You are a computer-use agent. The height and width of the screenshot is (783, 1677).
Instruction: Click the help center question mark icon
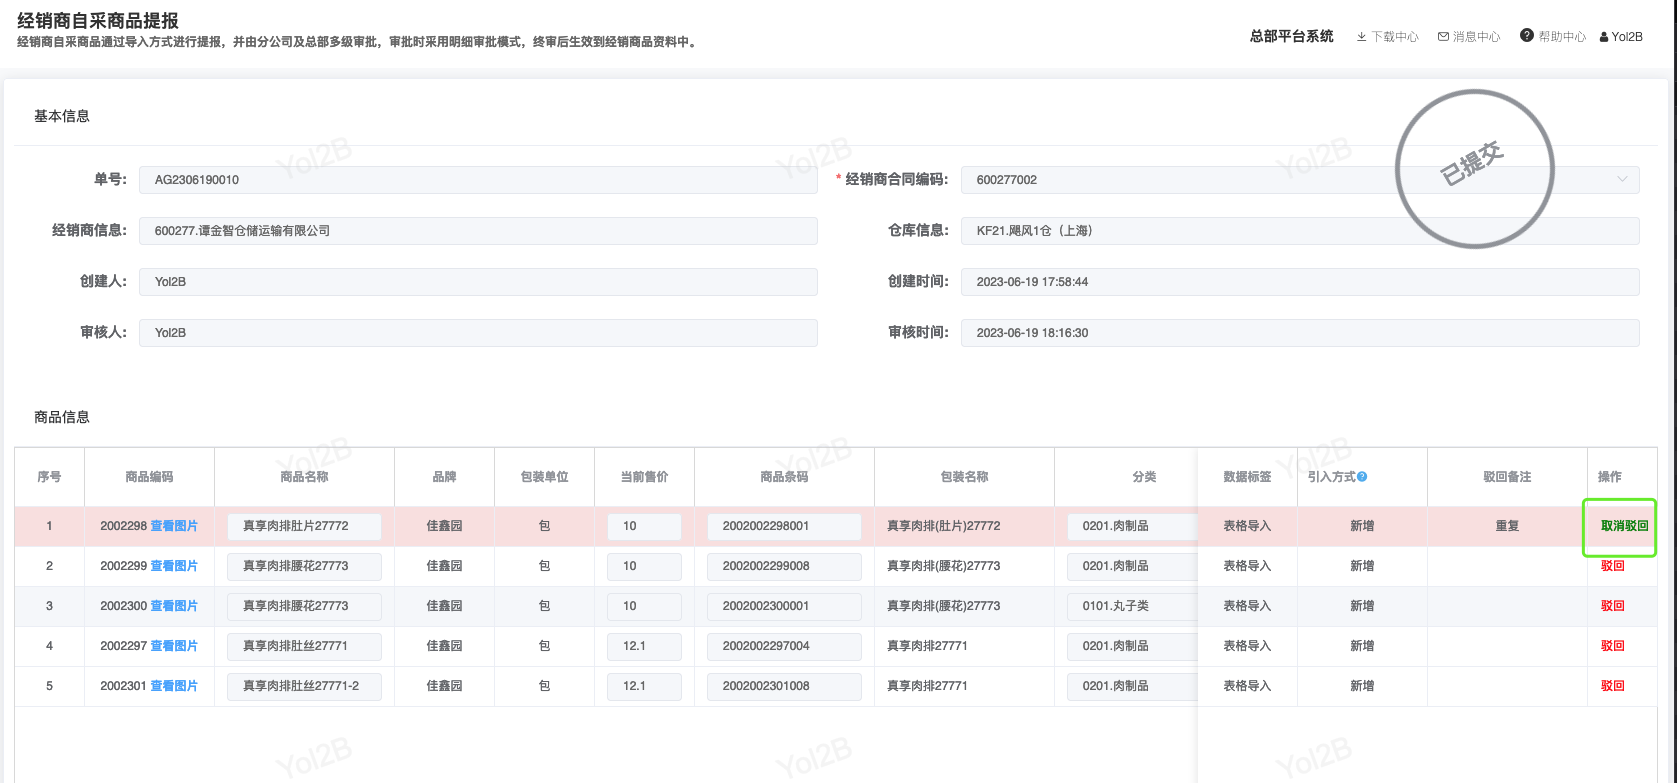point(1526,36)
